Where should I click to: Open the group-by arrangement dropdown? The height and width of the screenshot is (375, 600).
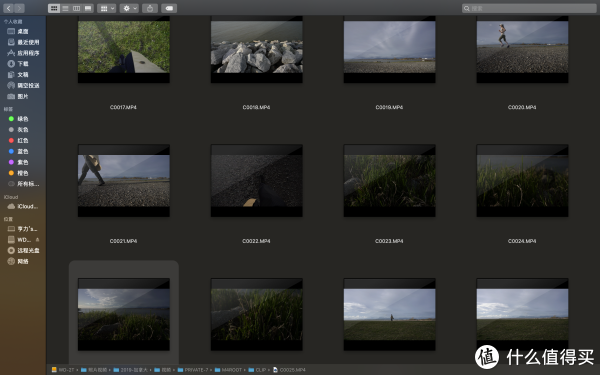[106, 8]
